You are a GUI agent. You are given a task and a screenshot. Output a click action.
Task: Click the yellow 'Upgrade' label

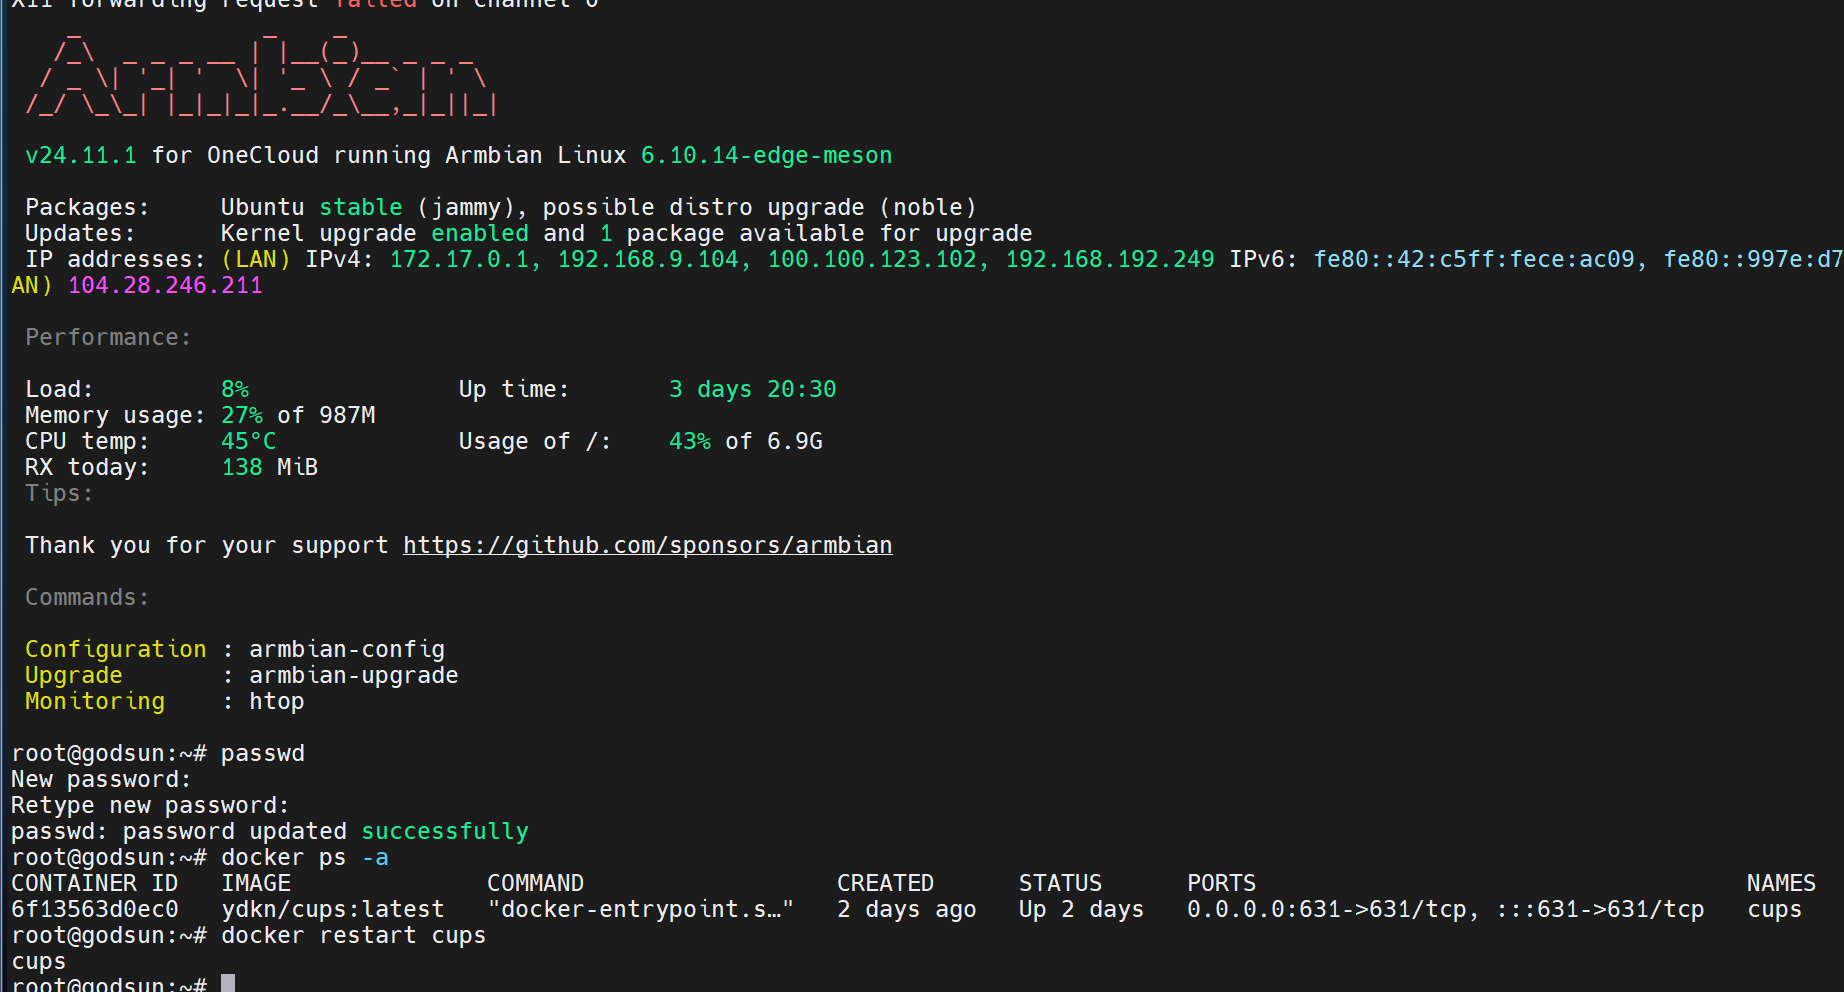click(x=74, y=675)
